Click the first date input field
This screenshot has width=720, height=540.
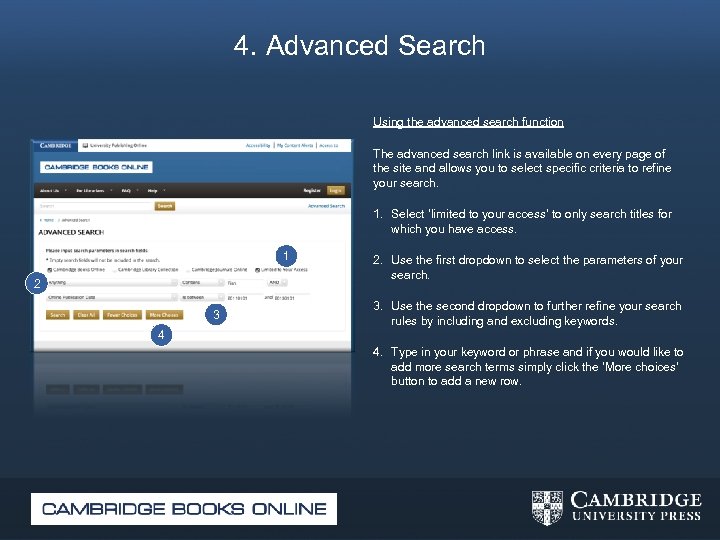pyautogui.click(x=245, y=298)
